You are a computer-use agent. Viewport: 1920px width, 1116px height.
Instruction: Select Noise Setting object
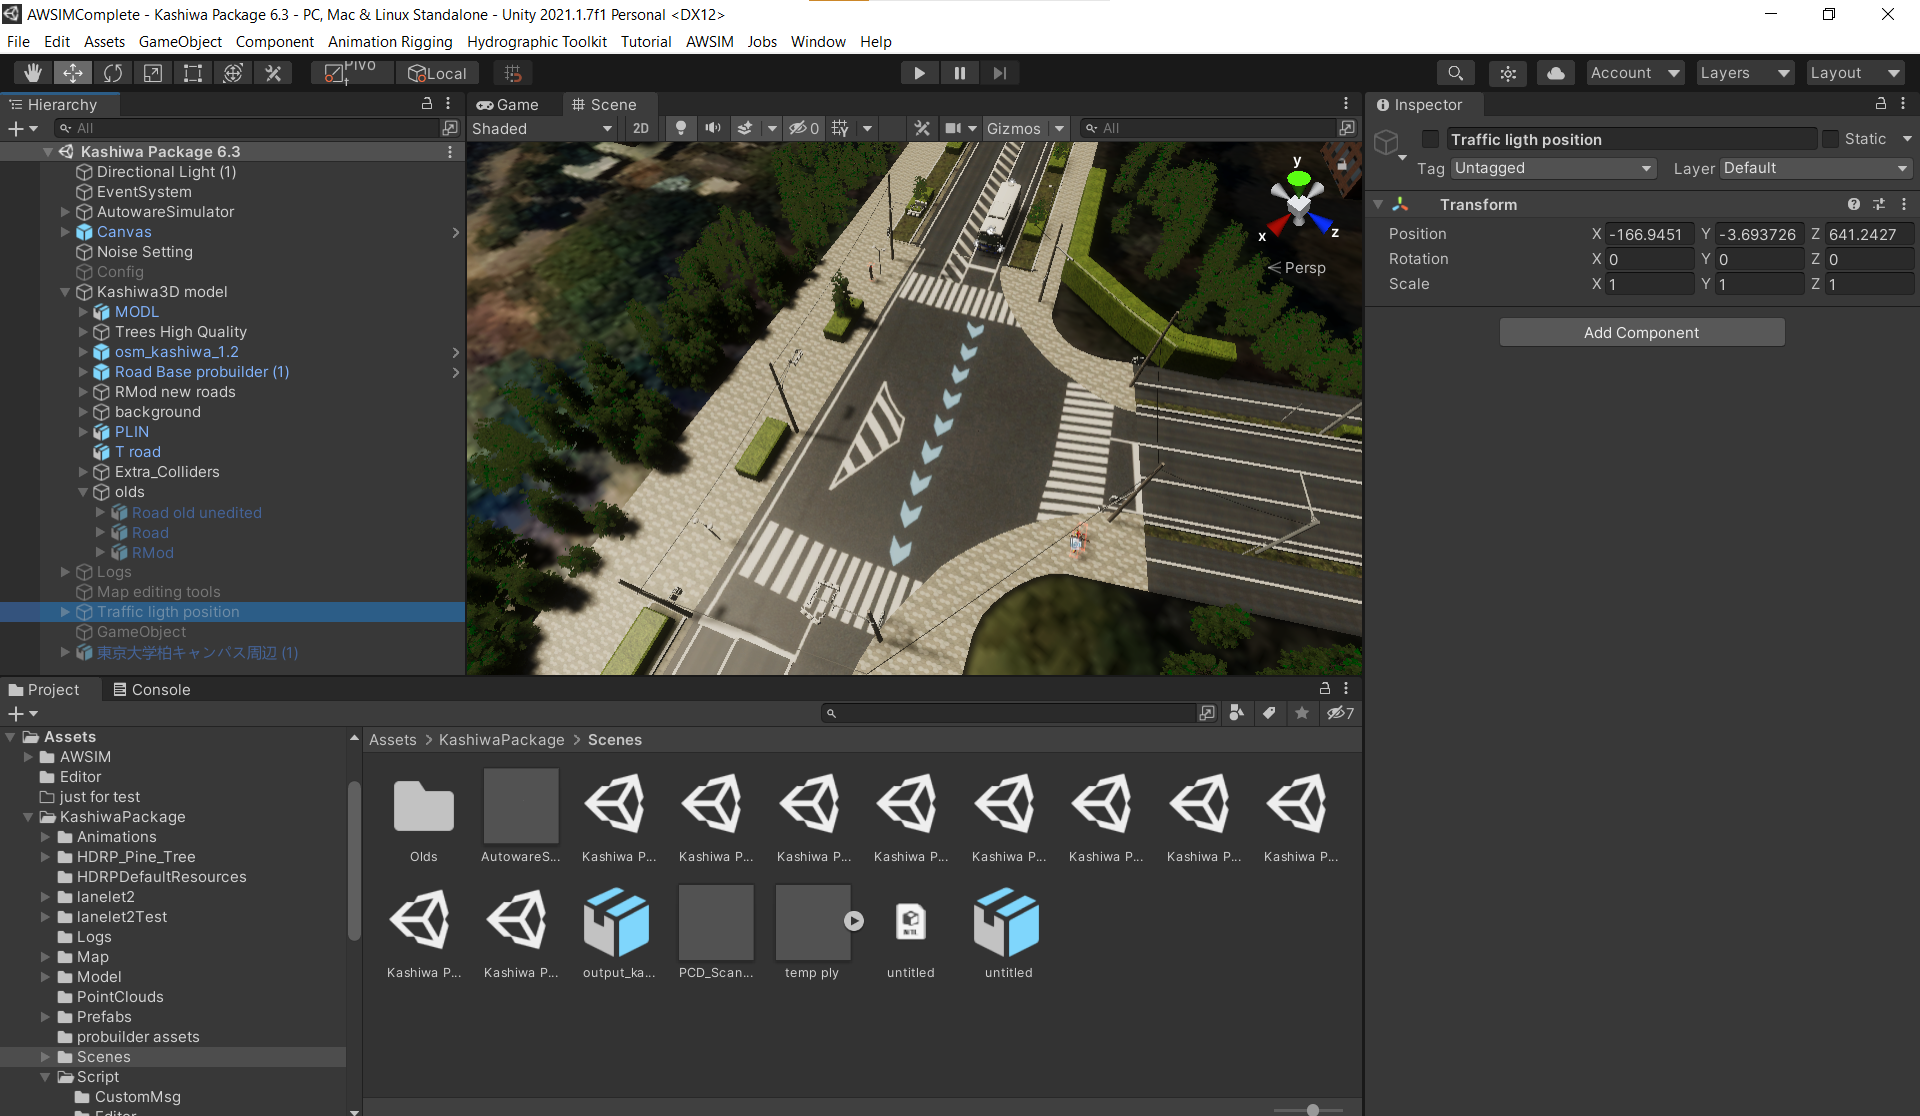click(144, 252)
